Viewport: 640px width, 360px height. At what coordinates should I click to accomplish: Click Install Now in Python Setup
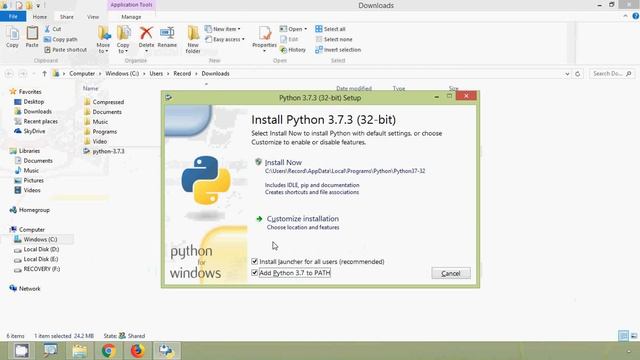(x=283, y=162)
